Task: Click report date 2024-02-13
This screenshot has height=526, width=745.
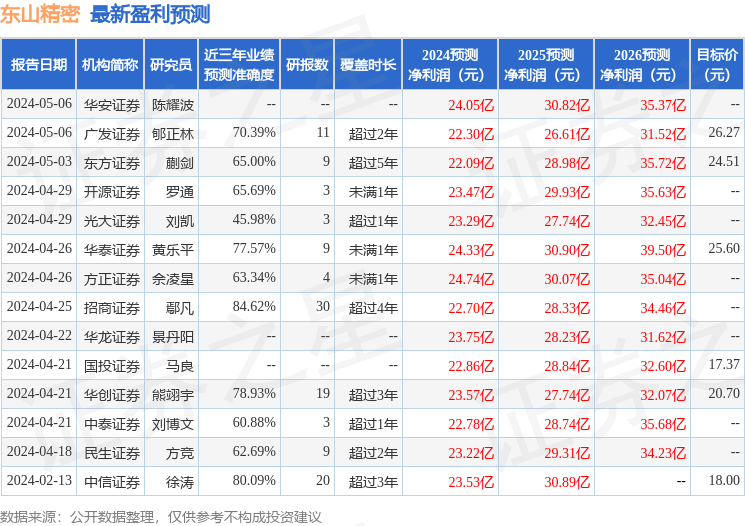Action: point(39,480)
